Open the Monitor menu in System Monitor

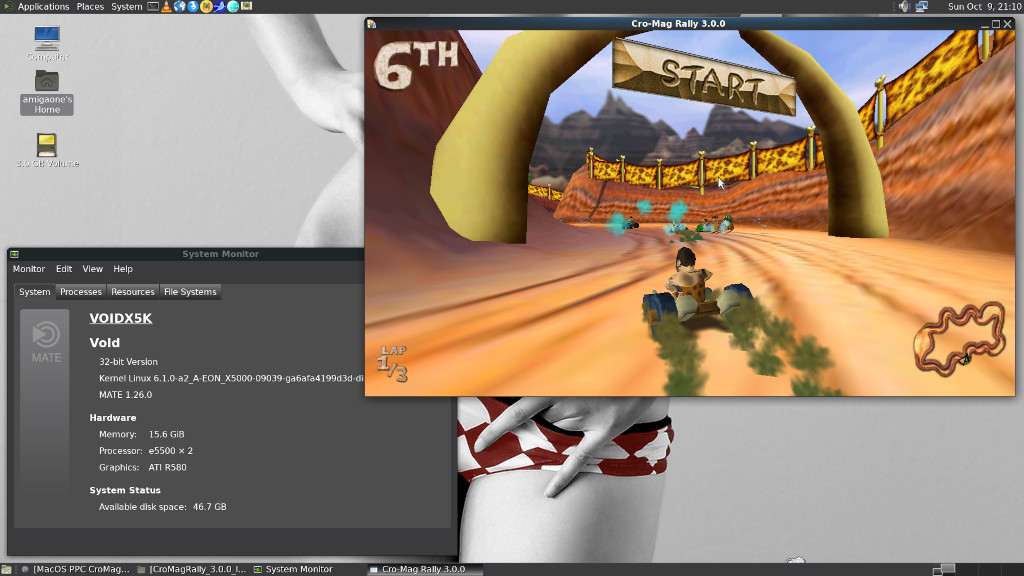click(29, 269)
